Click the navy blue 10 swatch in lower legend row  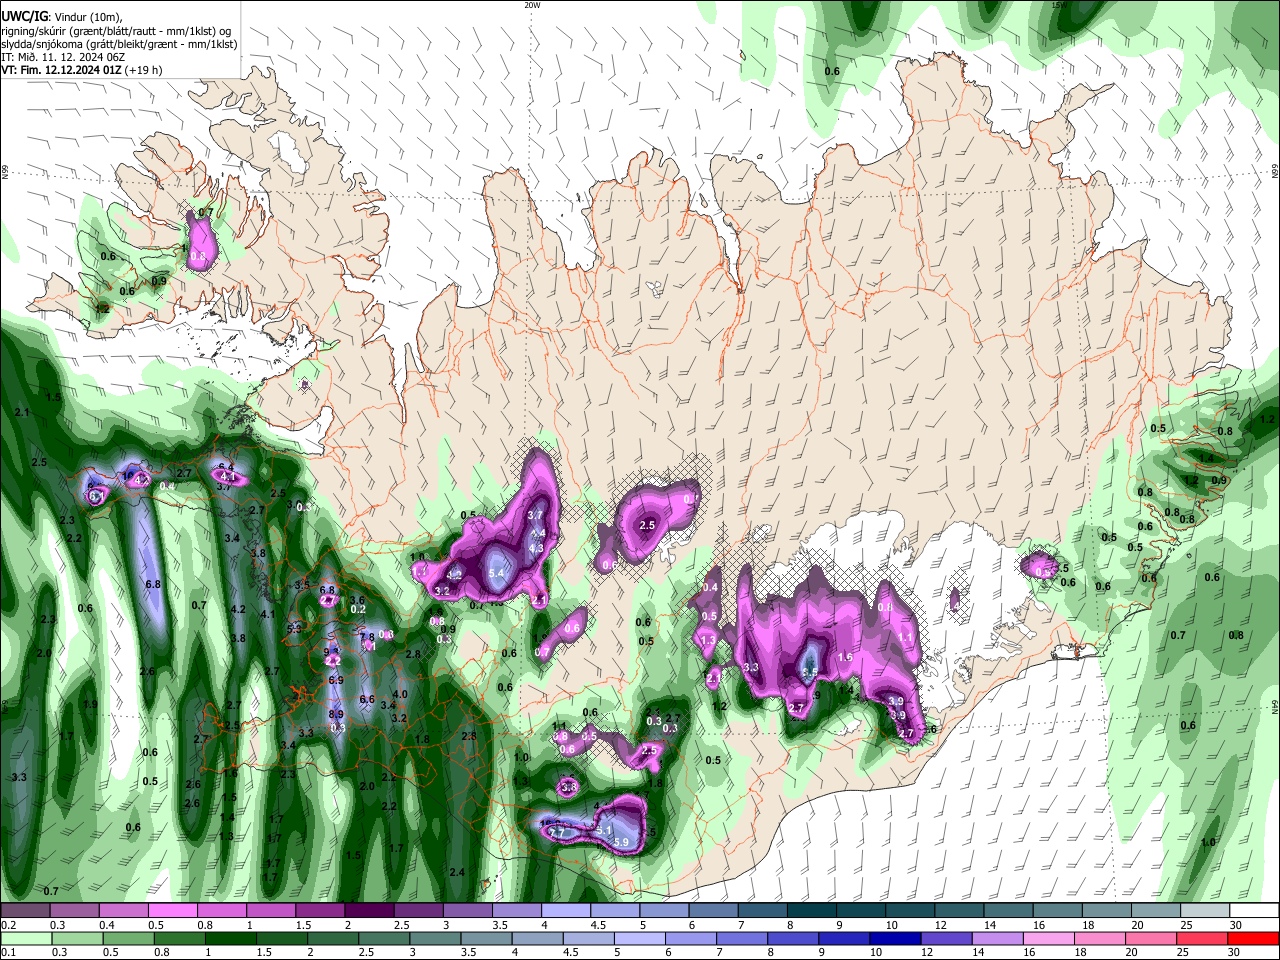896,938
